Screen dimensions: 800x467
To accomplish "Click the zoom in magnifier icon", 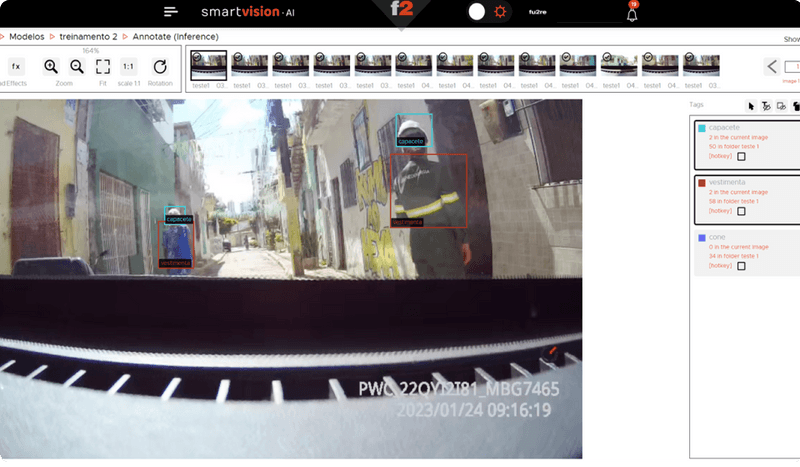I will point(51,66).
